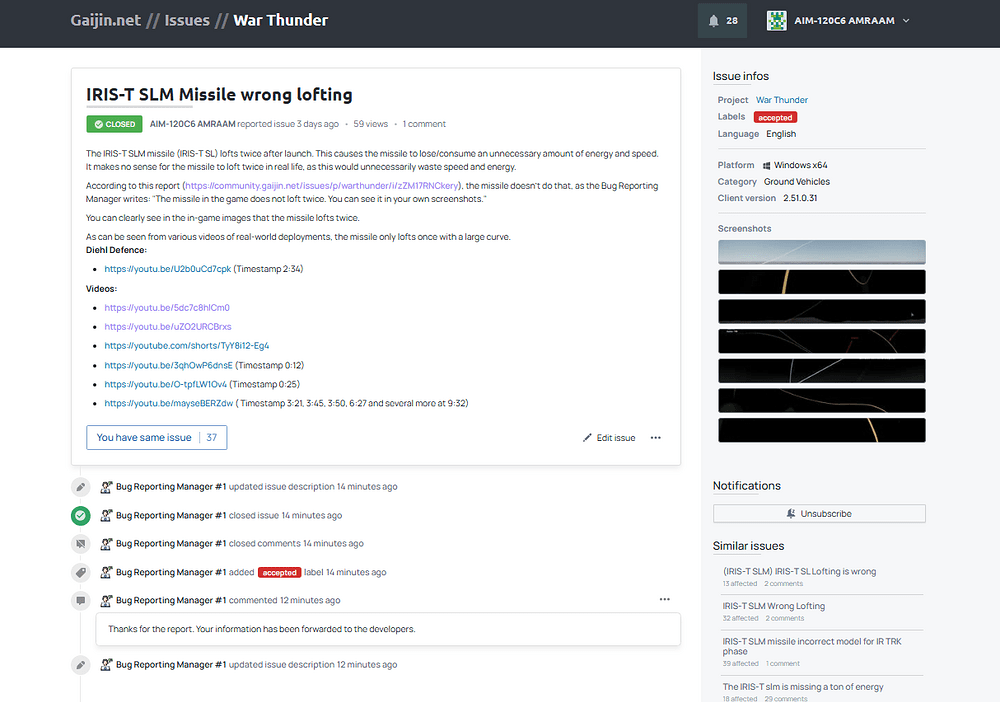Open the comment's three-dot options menu
This screenshot has width=1000, height=702.
click(664, 600)
